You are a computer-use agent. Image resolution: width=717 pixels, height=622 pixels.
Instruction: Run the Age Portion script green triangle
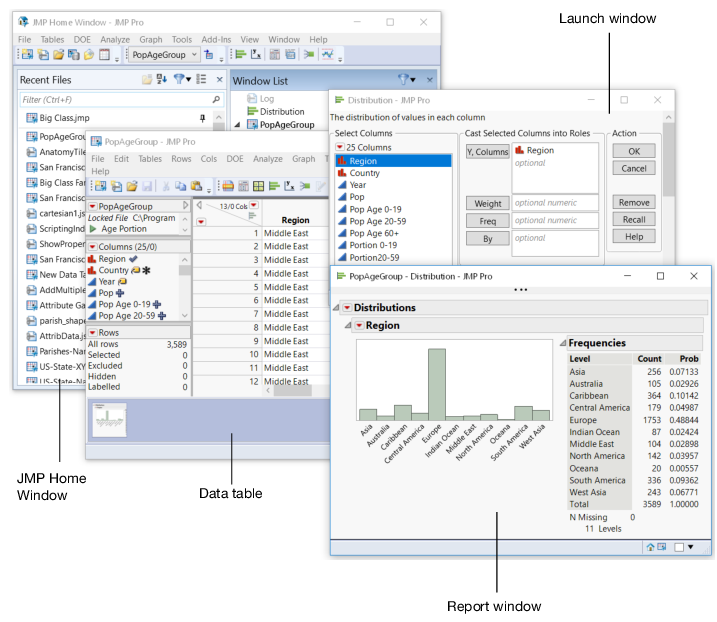(x=93, y=228)
